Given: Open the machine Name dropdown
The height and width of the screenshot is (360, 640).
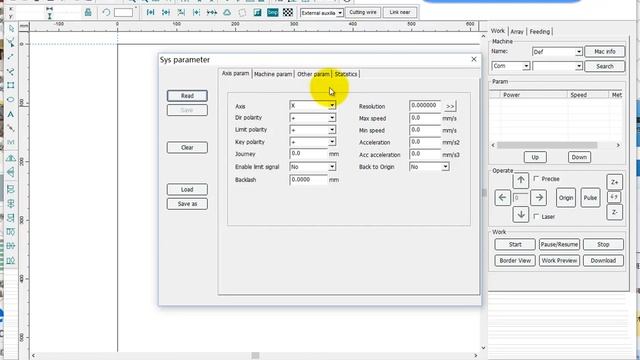Looking at the screenshot, I should 578,52.
